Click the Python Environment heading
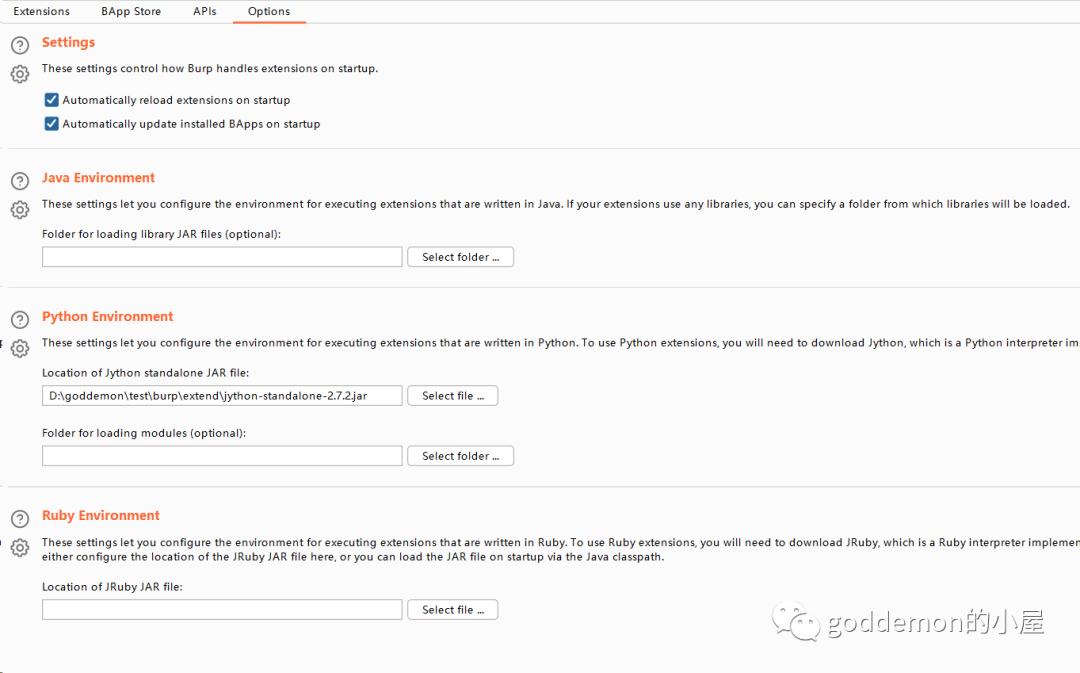The height and width of the screenshot is (673, 1080). (107, 316)
